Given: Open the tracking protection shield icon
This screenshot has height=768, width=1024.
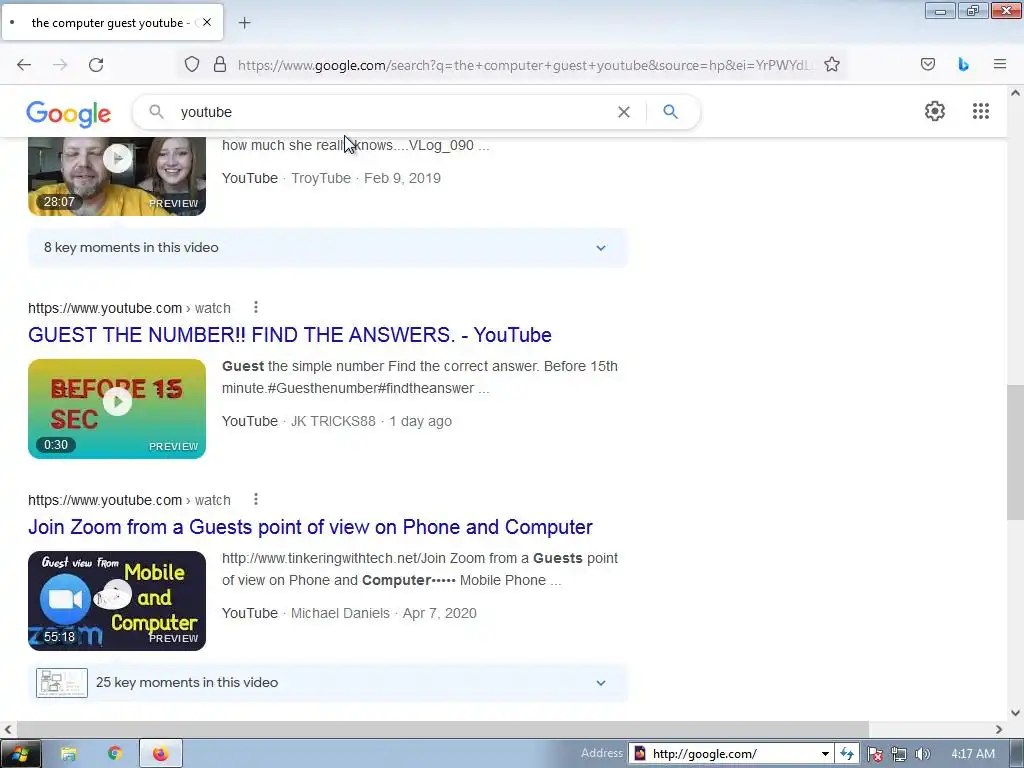Looking at the screenshot, I should click(191, 65).
